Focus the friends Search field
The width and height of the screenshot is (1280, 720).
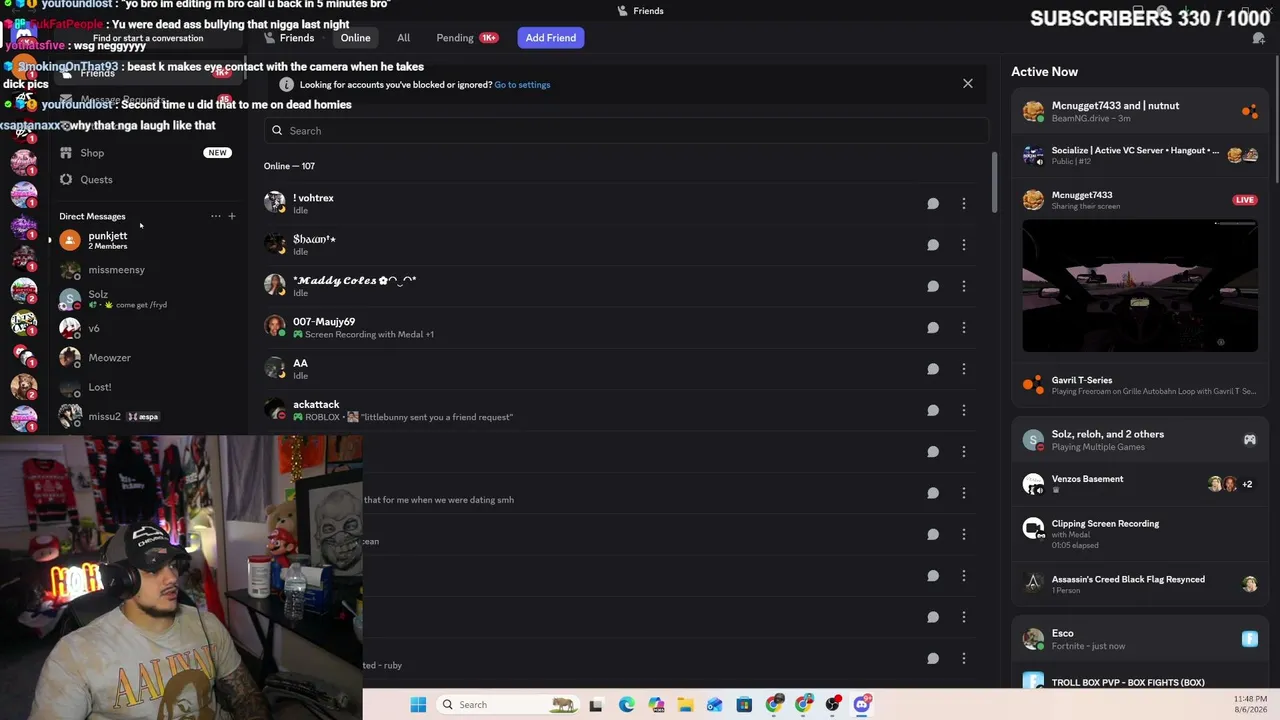(x=627, y=131)
